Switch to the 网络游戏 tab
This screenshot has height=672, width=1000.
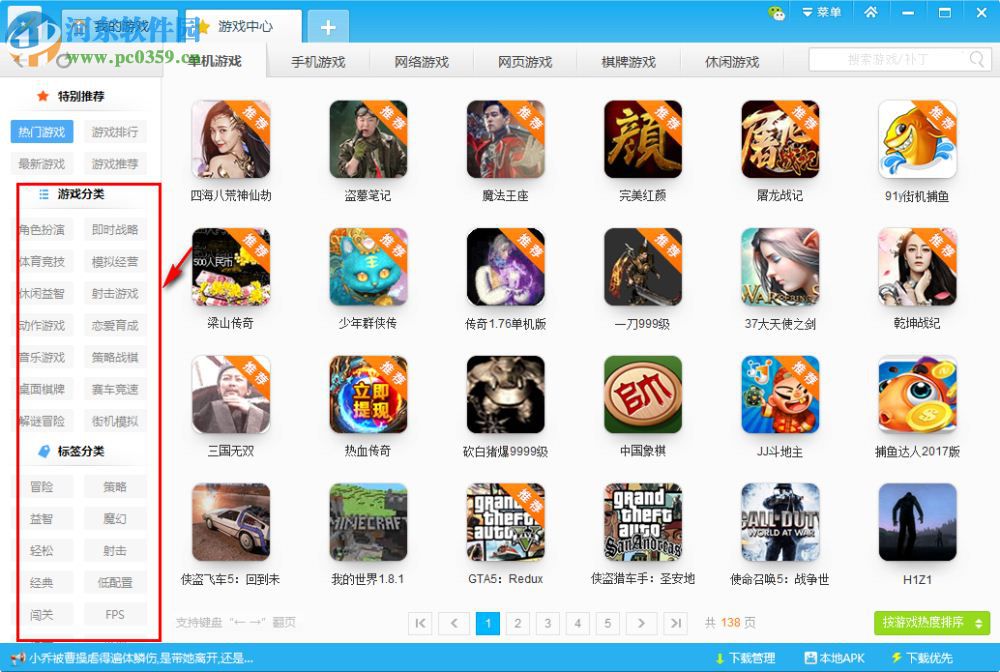coord(422,61)
